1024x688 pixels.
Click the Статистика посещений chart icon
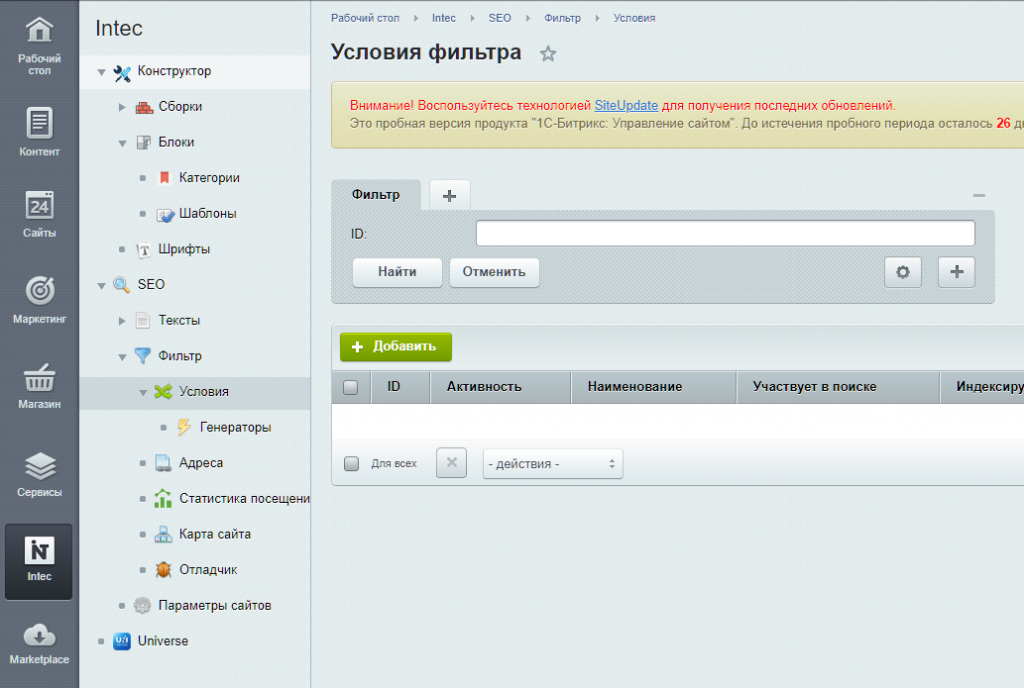[163, 499]
